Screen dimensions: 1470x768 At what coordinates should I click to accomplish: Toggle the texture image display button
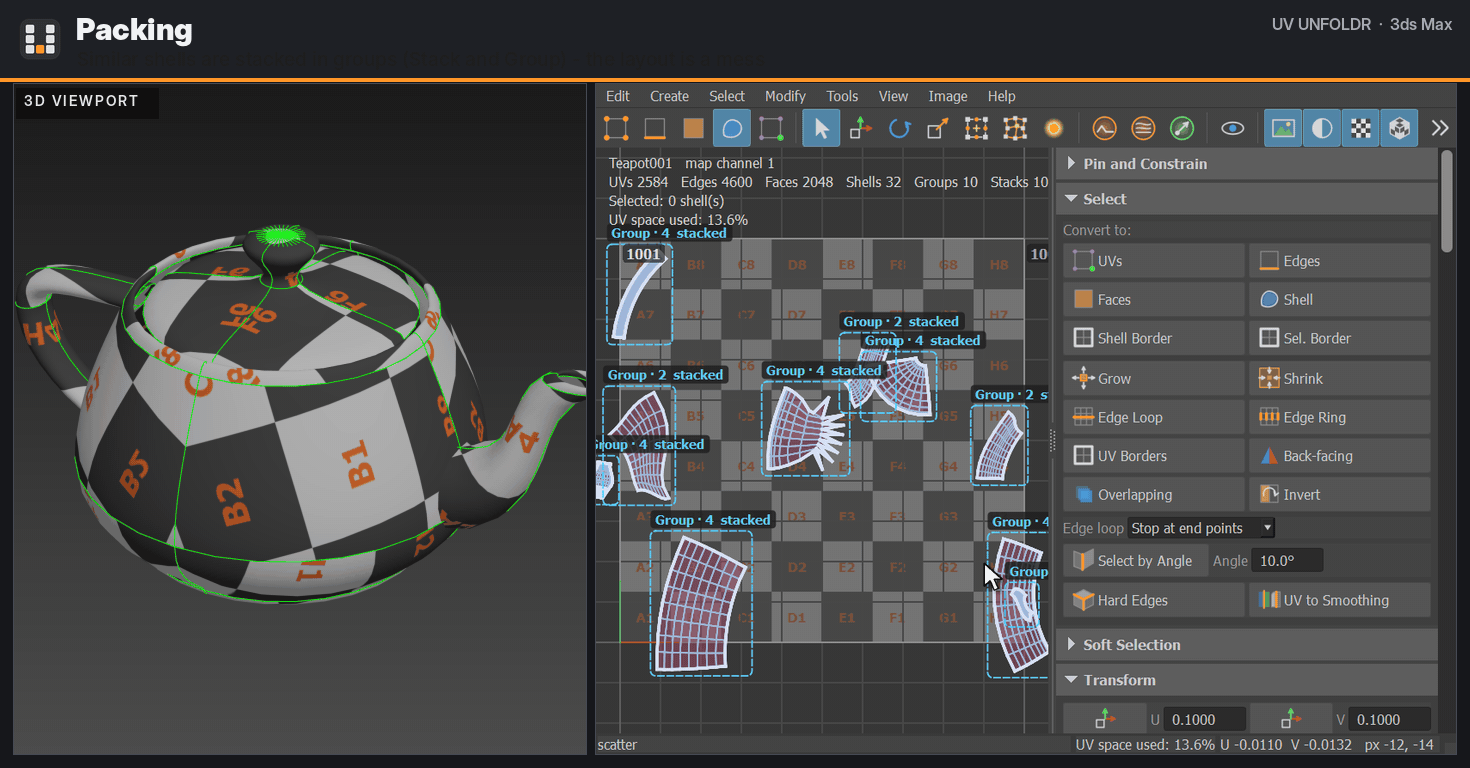pyautogui.click(x=1283, y=128)
